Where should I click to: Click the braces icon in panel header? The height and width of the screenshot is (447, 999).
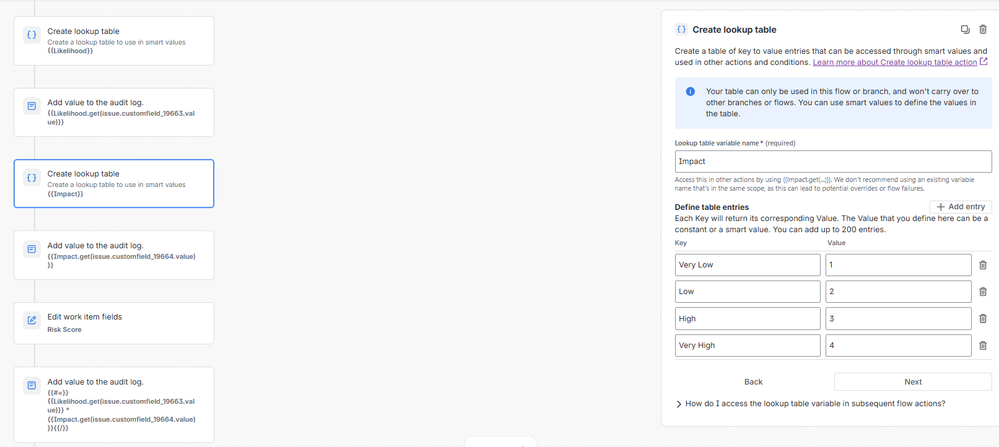(x=681, y=29)
